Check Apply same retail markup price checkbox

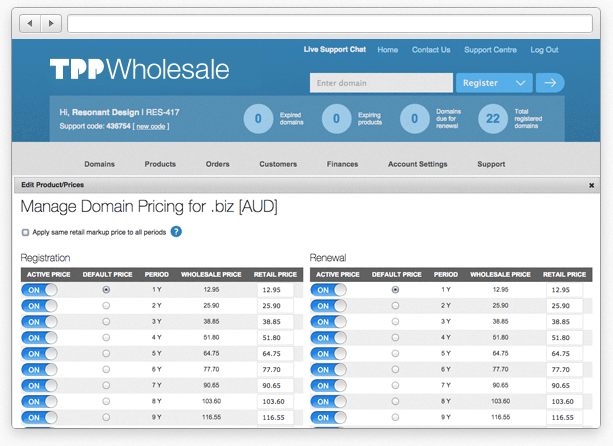[26, 232]
